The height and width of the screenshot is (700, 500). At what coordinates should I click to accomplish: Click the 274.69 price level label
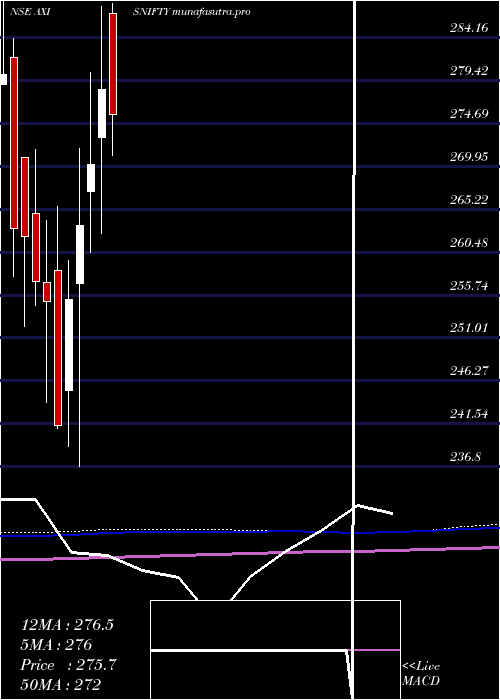point(469,114)
